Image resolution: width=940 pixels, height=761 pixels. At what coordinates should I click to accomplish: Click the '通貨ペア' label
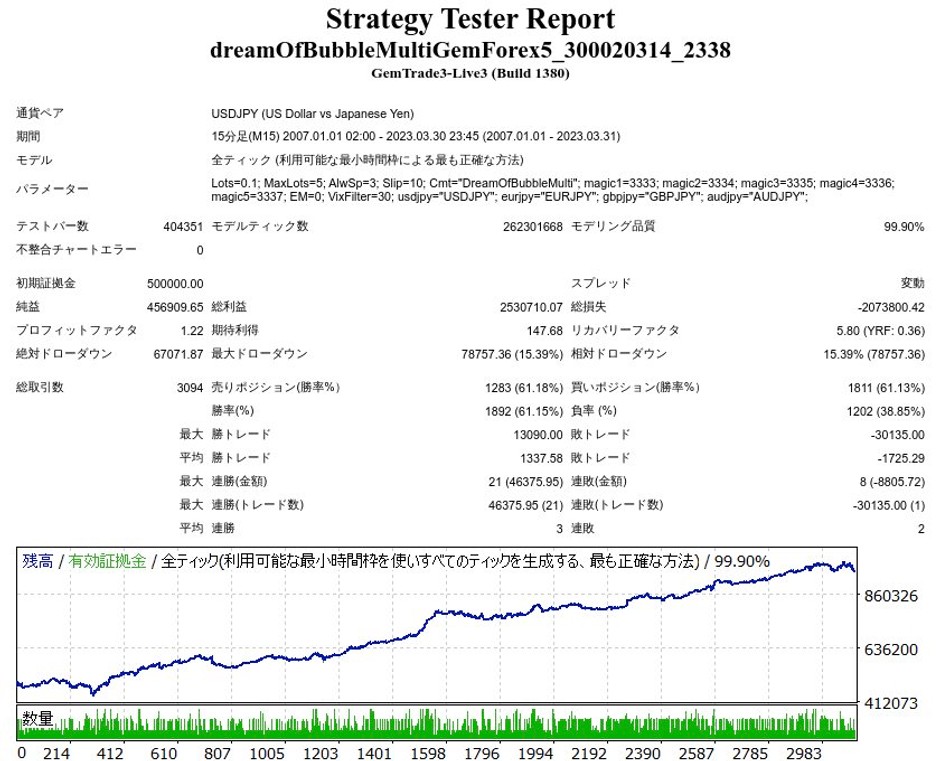40,113
